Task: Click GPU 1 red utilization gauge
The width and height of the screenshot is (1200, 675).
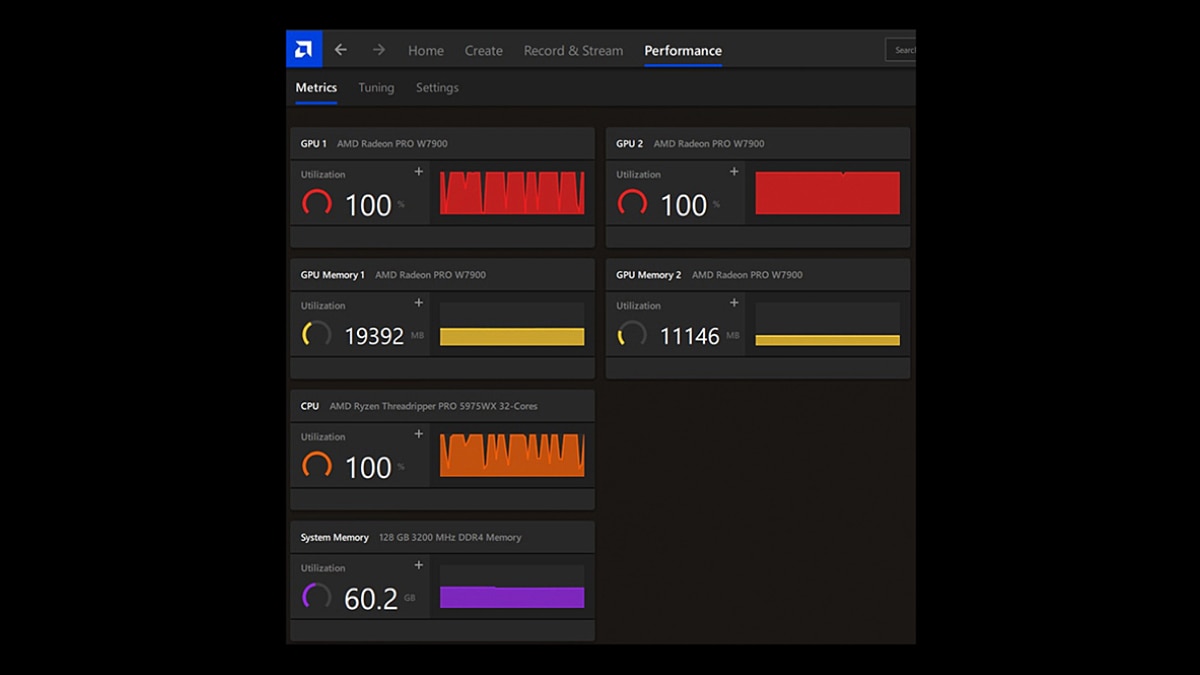Action: tap(317, 204)
